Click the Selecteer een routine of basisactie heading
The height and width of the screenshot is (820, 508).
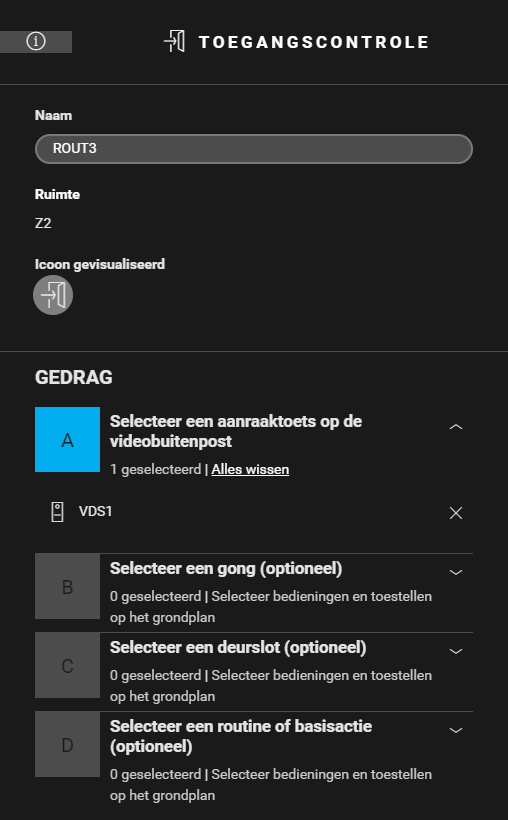(241, 736)
